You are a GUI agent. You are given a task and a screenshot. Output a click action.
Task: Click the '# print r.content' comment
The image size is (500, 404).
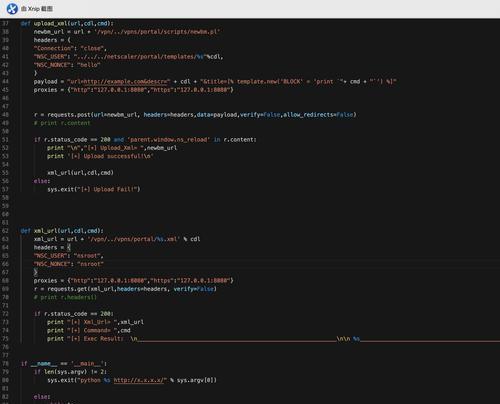click(62, 123)
